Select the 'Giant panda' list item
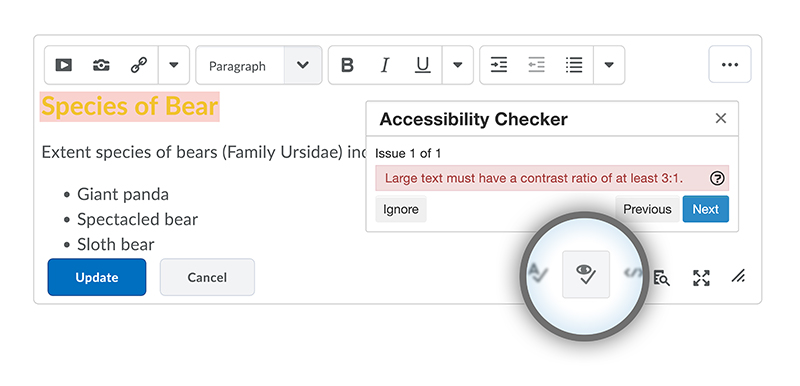Viewport: 800px width, 386px height. [x=122, y=194]
